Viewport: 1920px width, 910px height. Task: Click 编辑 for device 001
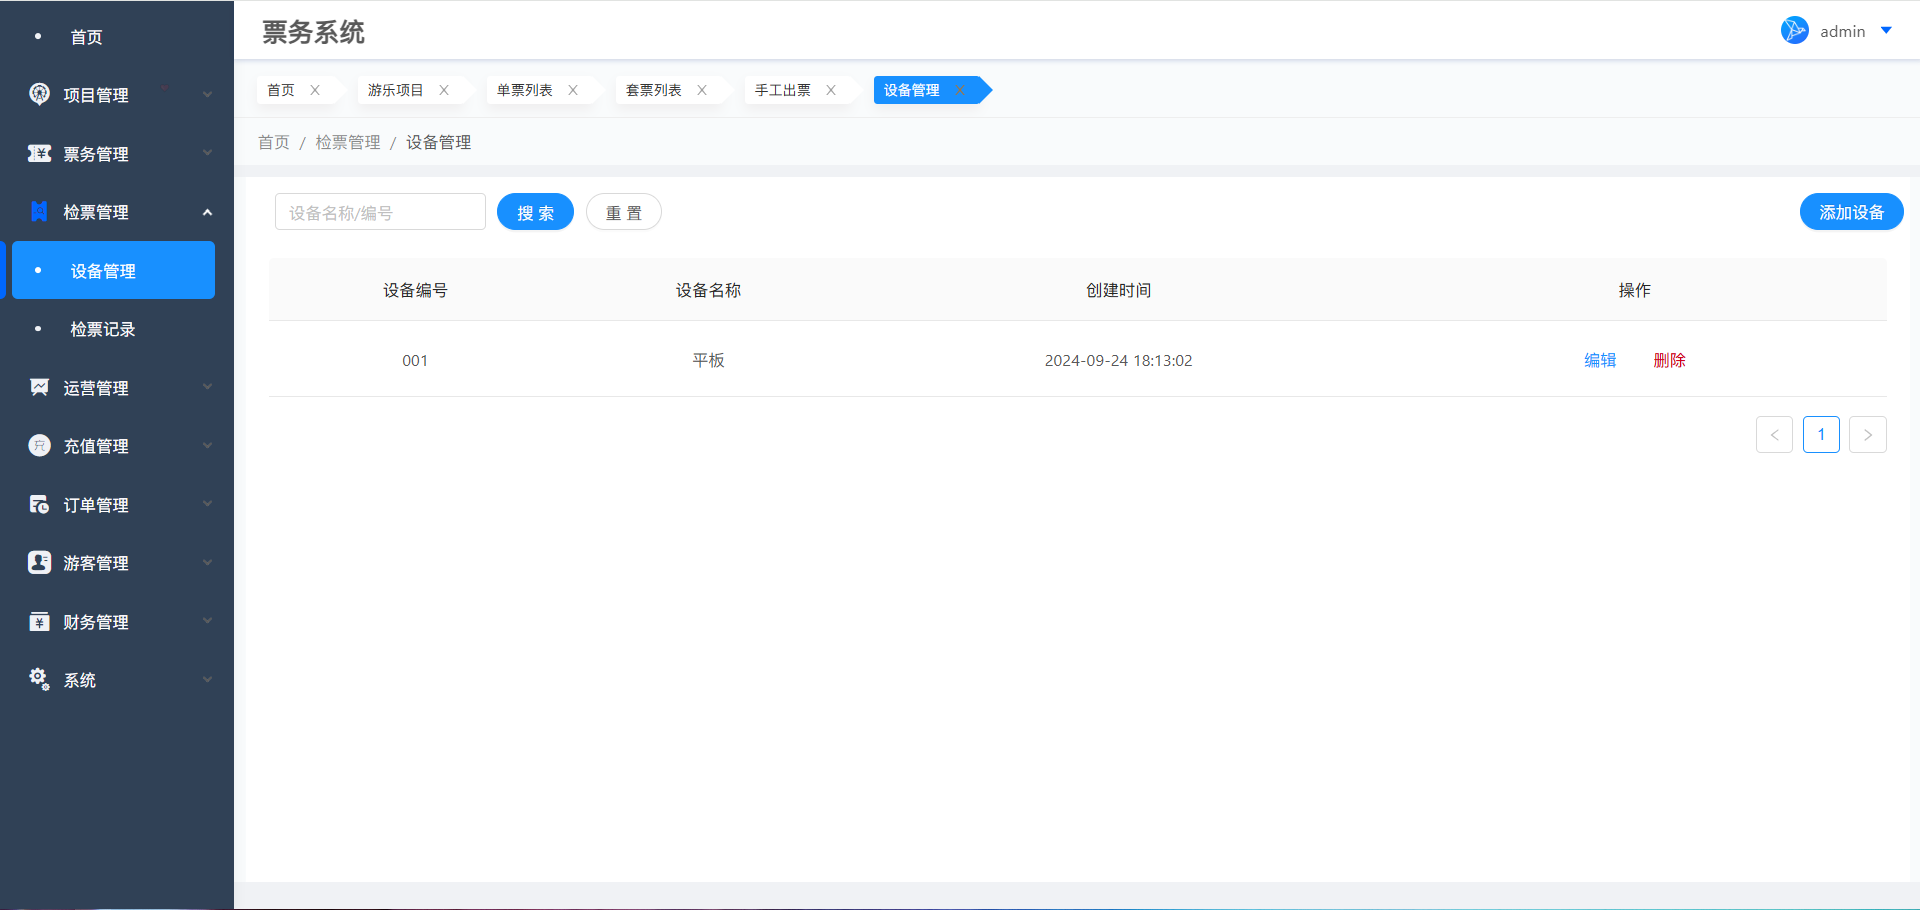pos(1600,360)
